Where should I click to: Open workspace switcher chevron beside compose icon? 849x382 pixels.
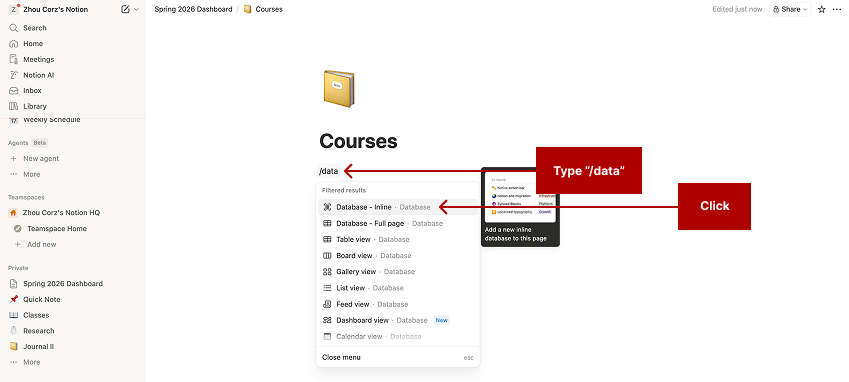tap(136, 9)
